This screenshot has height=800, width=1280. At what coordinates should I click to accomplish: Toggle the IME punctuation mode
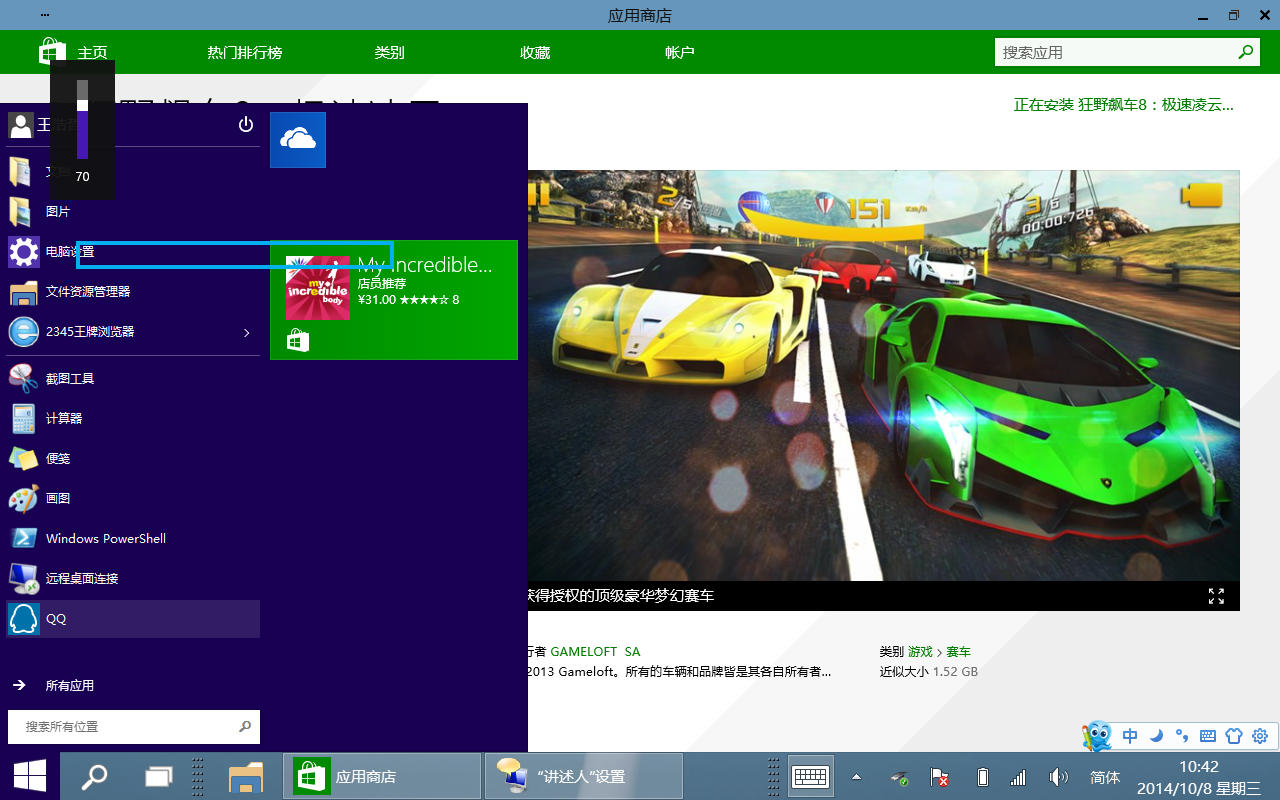tap(1182, 736)
